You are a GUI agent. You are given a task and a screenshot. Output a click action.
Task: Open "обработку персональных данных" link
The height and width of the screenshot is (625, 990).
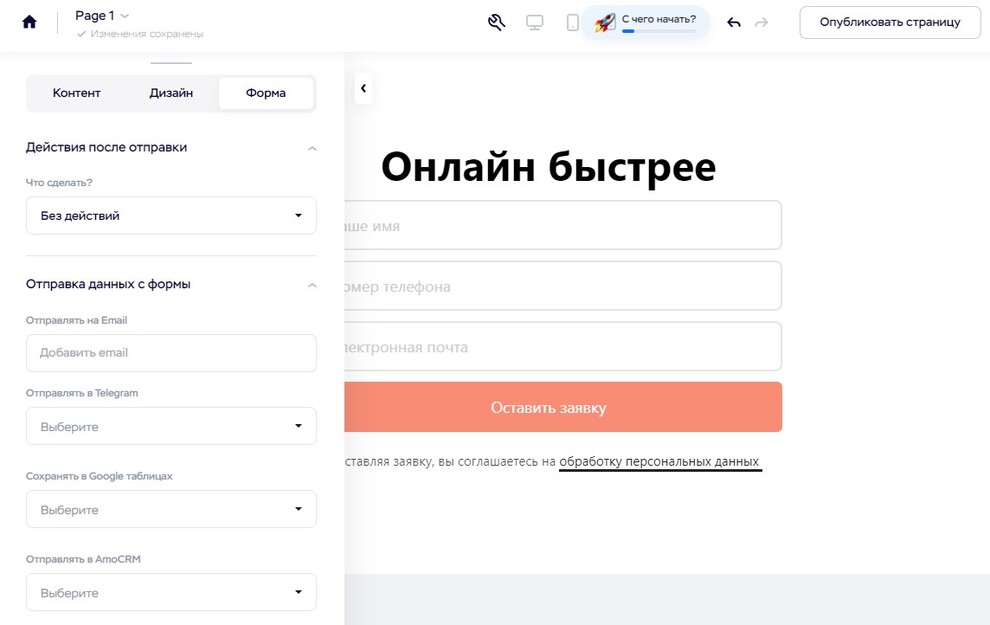659,461
